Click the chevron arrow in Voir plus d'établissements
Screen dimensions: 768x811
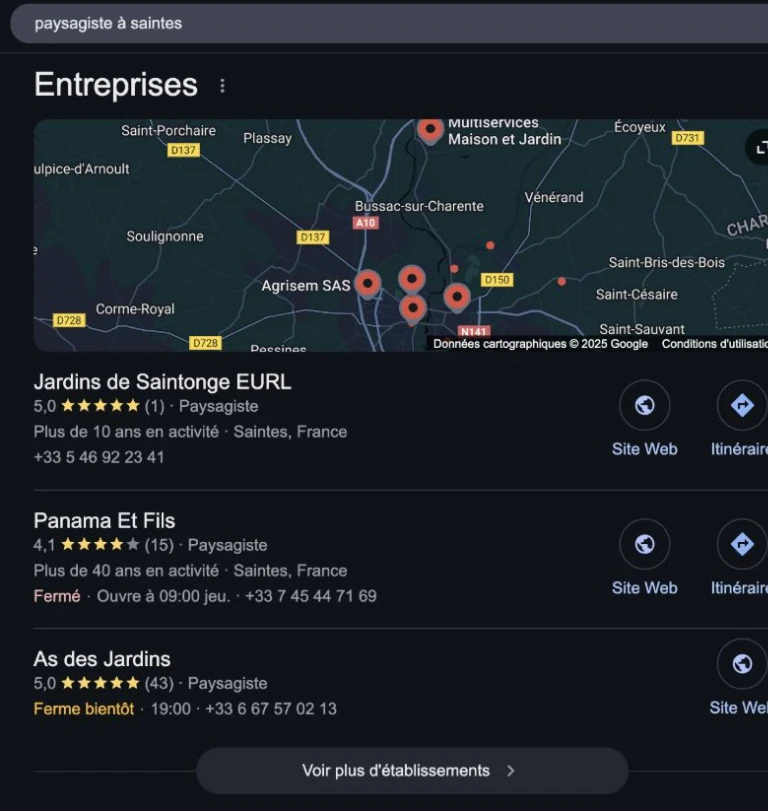511,771
